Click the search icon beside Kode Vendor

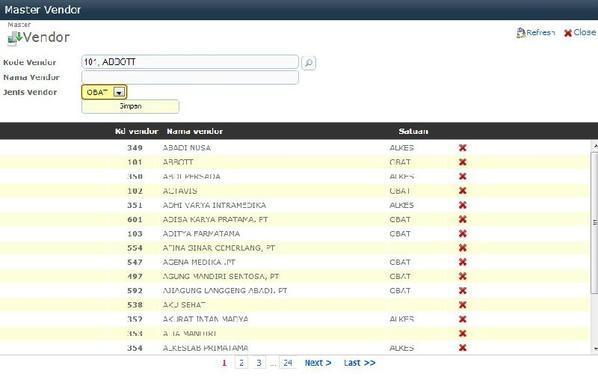(x=309, y=63)
